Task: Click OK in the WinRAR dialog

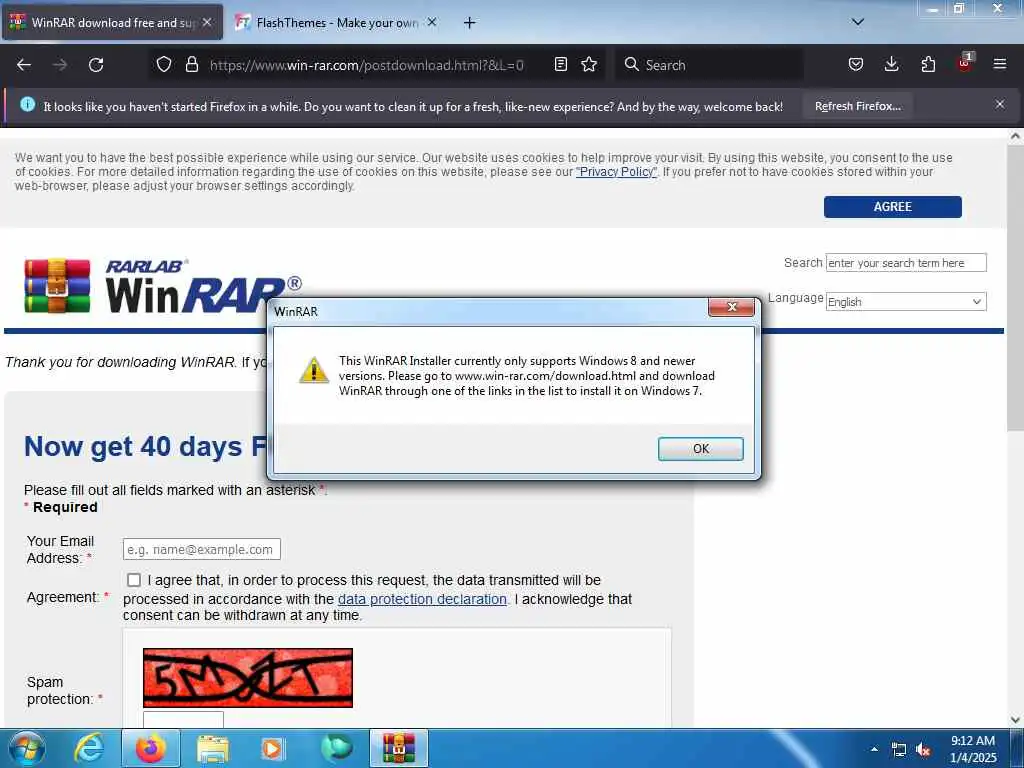Action: coord(701,449)
